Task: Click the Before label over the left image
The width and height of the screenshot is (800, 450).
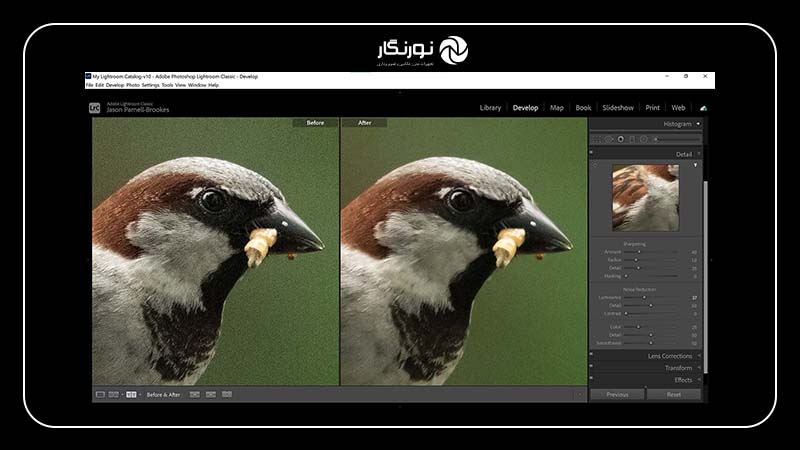Action: 315,123
